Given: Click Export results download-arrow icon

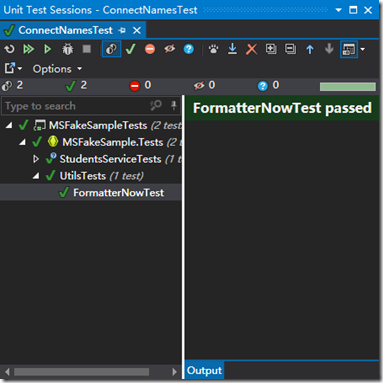Looking at the screenshot, I should tap(232, 49).
